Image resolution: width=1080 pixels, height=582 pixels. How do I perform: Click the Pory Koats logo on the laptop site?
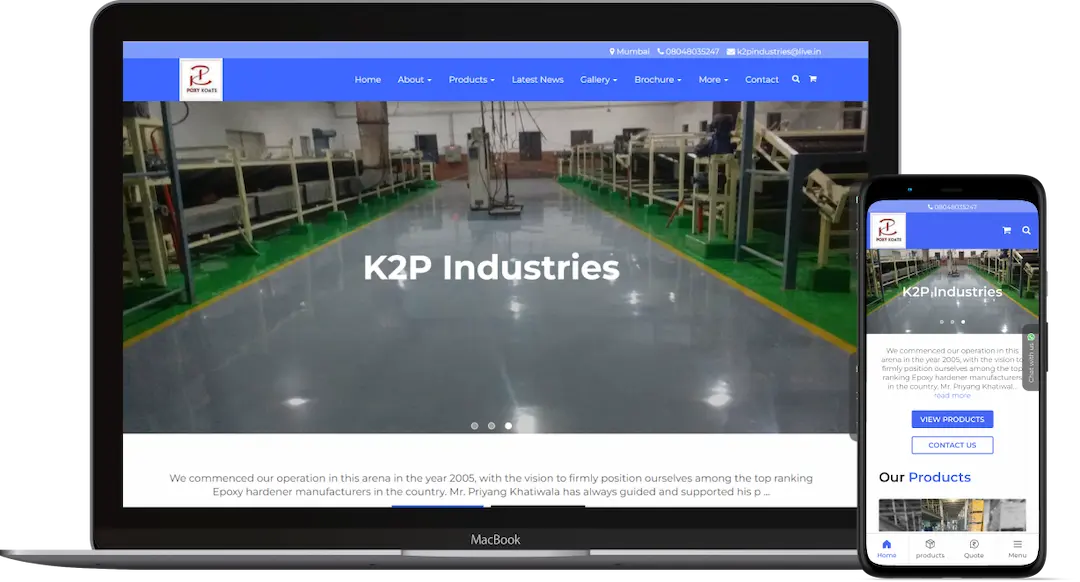pyautogui.click(x=200, y=79)
